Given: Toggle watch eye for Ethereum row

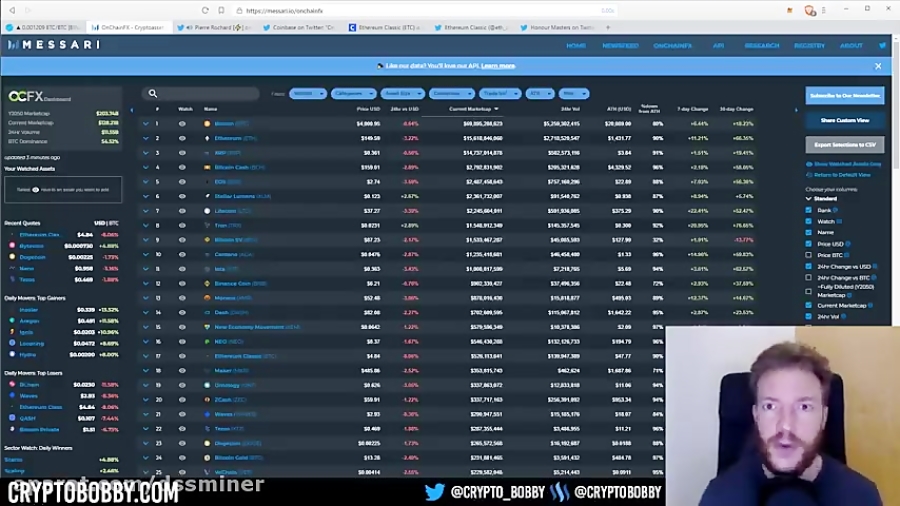Looking at the screenshot, I should [182, 138].
